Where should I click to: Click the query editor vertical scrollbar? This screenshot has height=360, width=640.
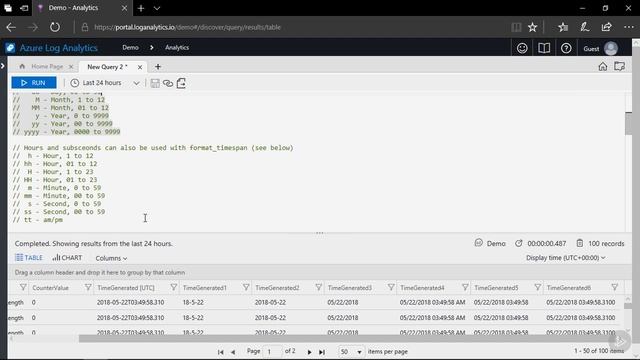click(x=628, y=123)
